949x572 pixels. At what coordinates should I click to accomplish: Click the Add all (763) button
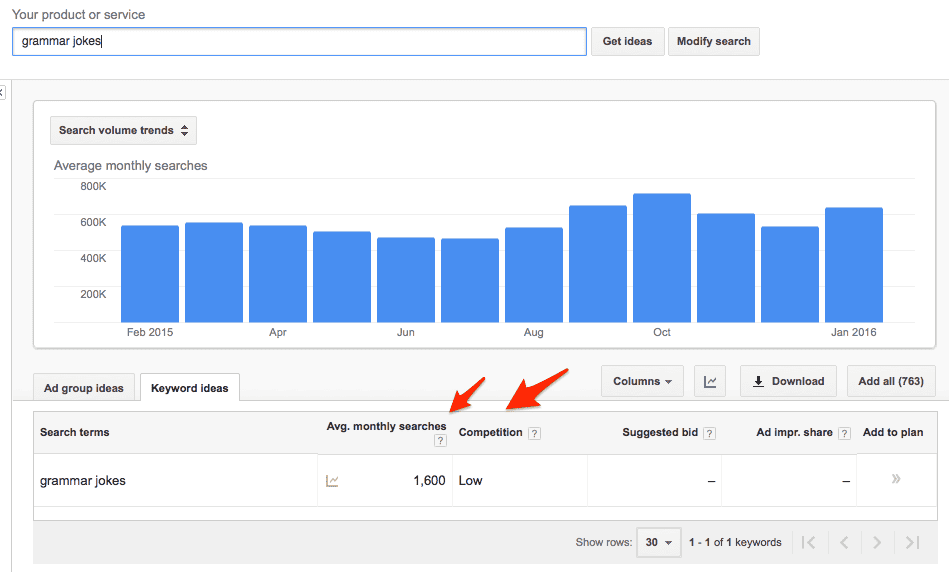point(891,381)
